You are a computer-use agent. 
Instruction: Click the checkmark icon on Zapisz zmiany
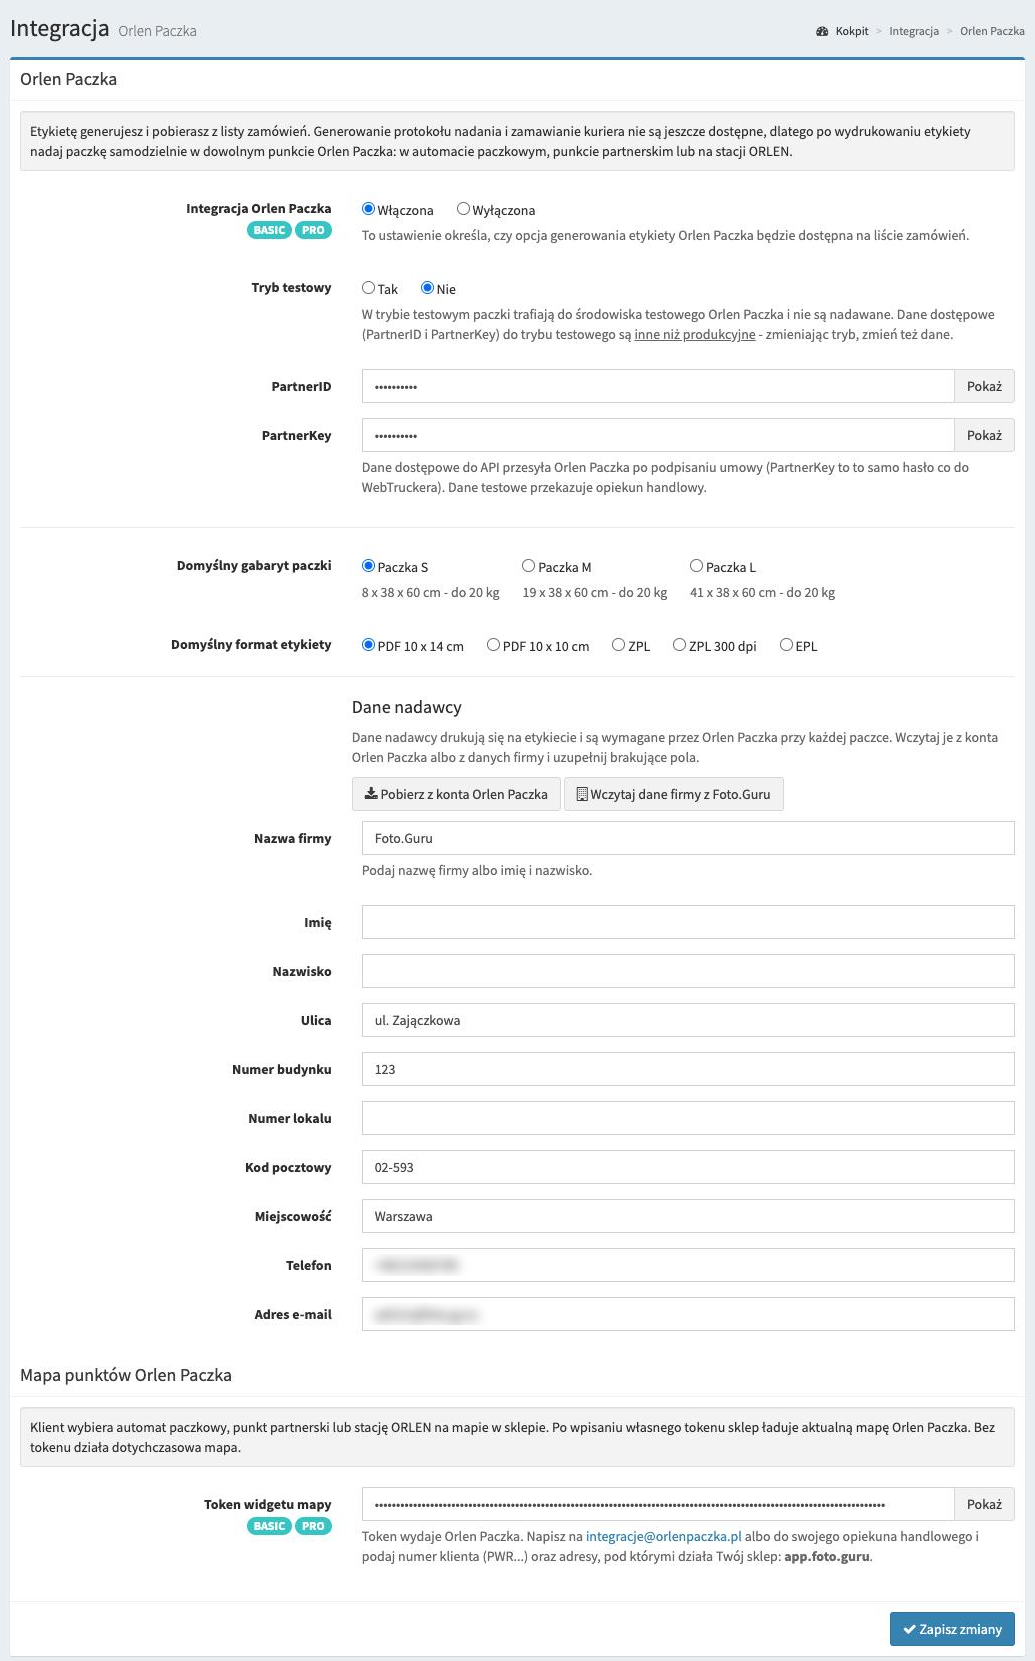coord(909,1629)
